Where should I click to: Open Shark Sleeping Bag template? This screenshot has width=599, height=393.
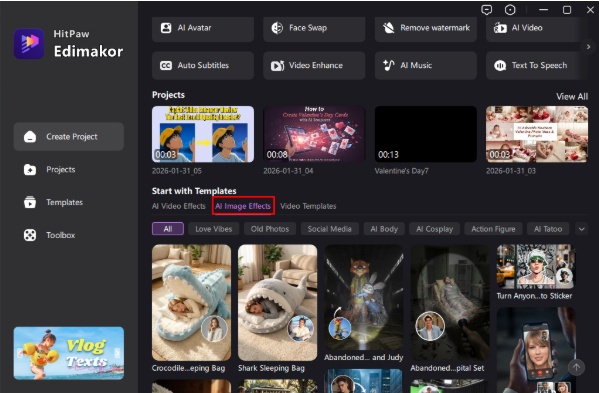277,302
